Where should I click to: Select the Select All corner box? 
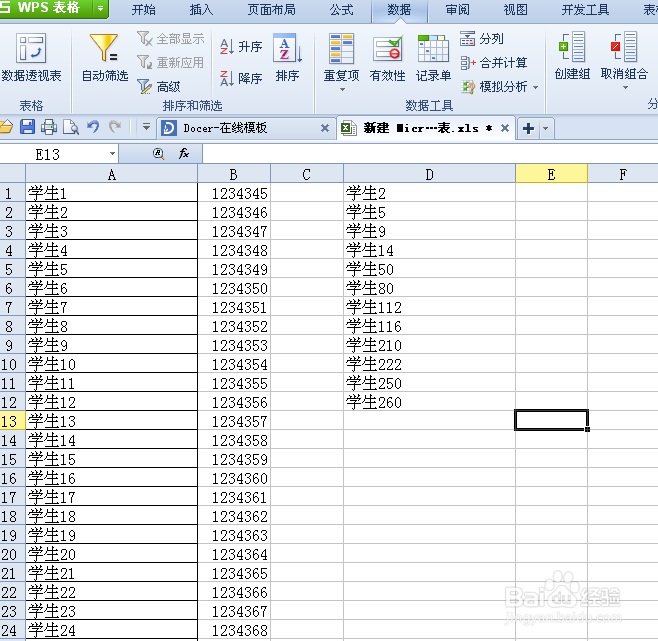click(x=13, y=174)
